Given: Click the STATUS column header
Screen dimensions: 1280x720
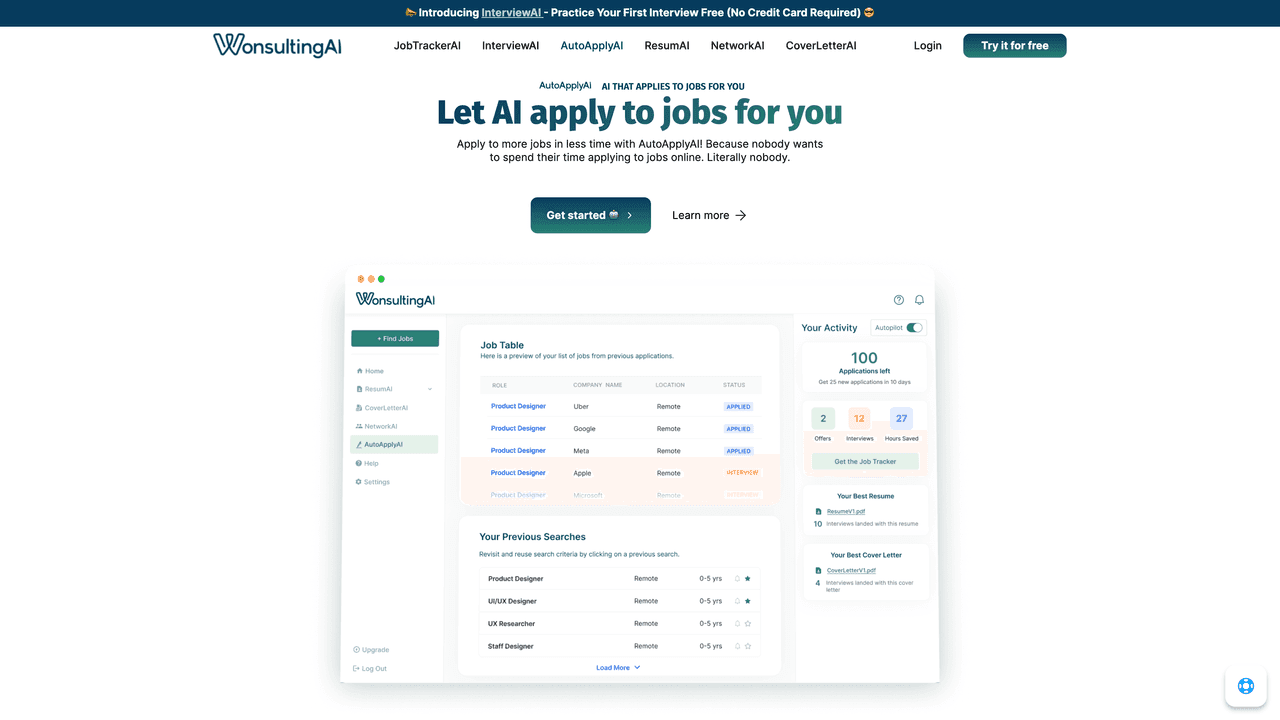Looking at the screenshot, I should click(x=734, y=385).
